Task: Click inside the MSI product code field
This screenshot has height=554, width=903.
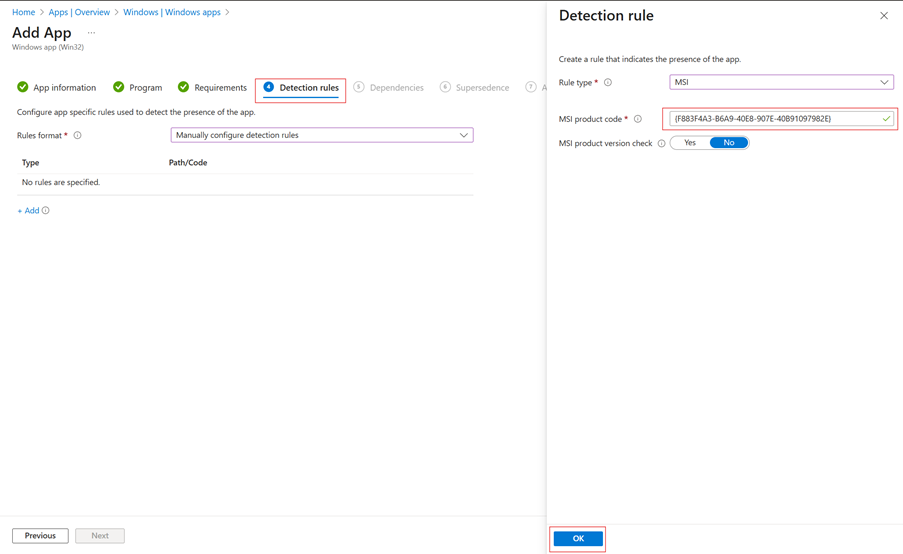Action: pyautogui.click(x=781, y=119)
